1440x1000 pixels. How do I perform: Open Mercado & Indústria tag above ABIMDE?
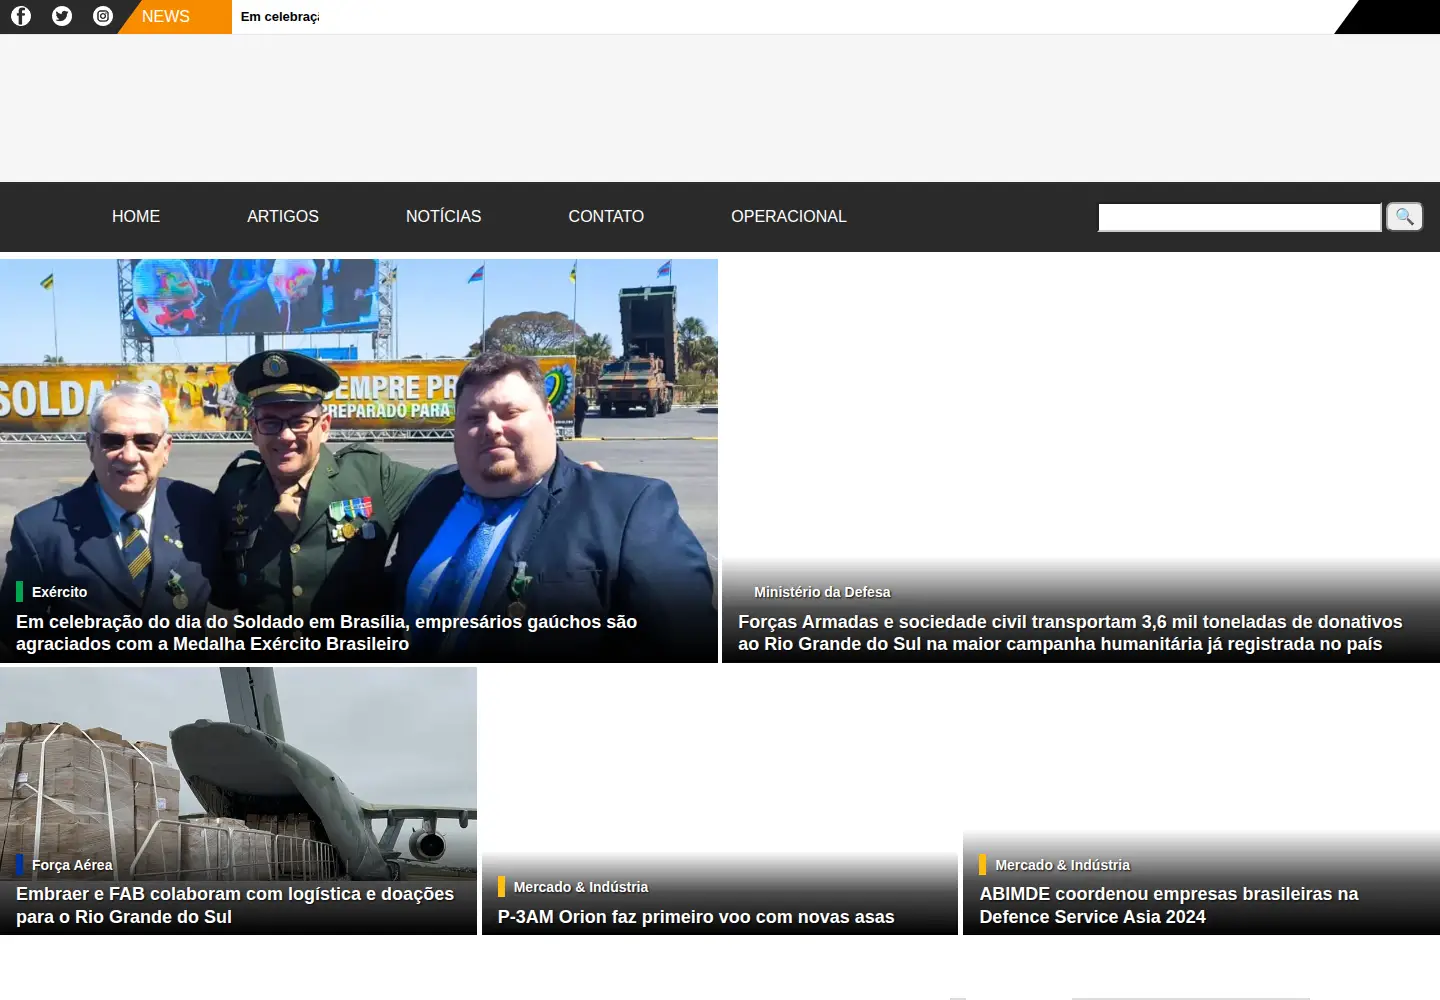pos(1062,865)
